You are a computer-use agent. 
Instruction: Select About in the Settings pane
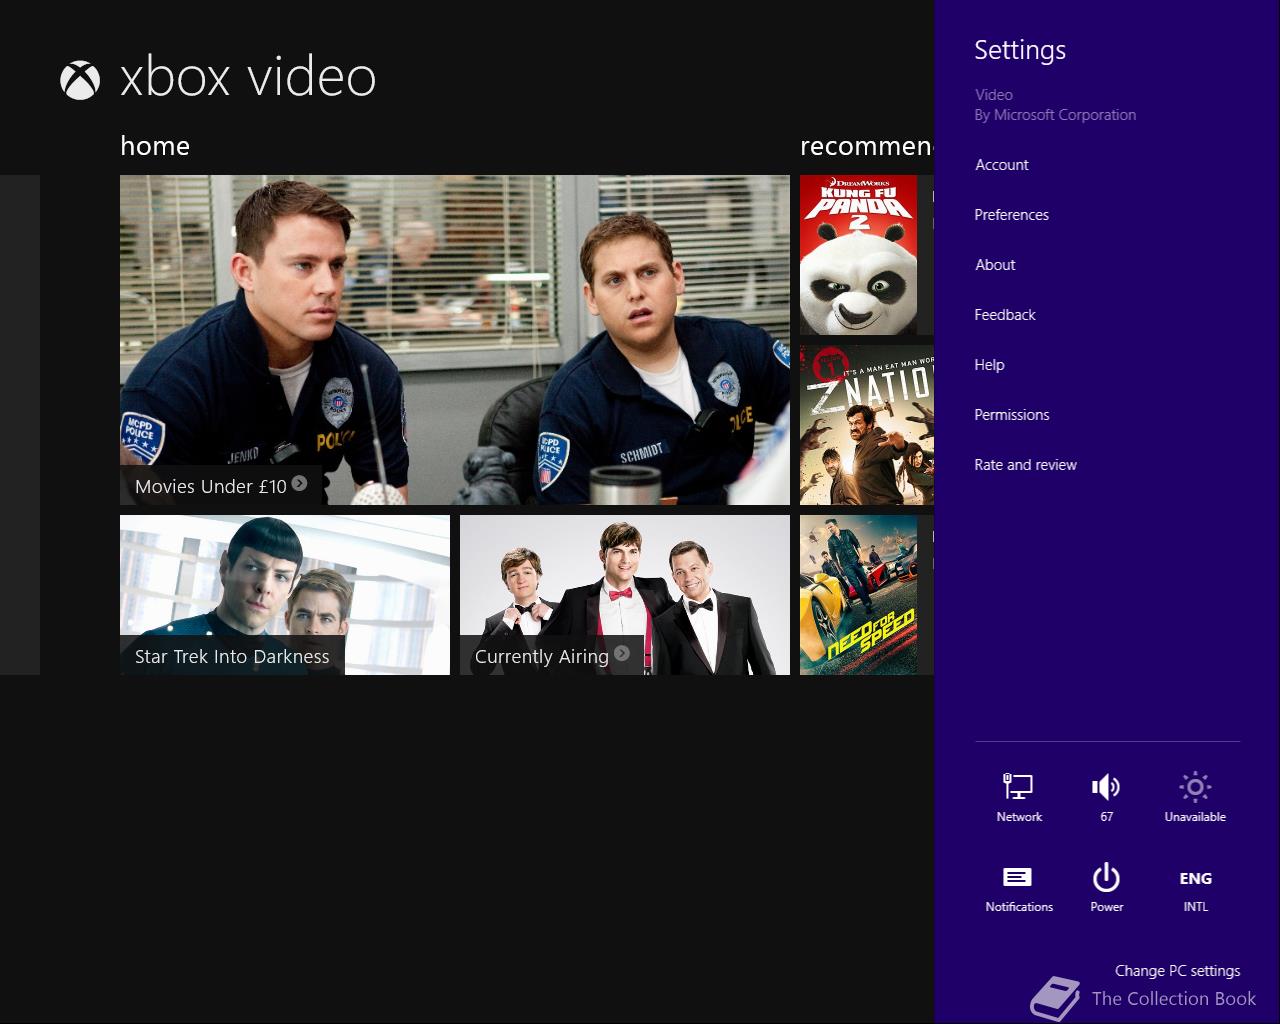(x=995, y=265)
